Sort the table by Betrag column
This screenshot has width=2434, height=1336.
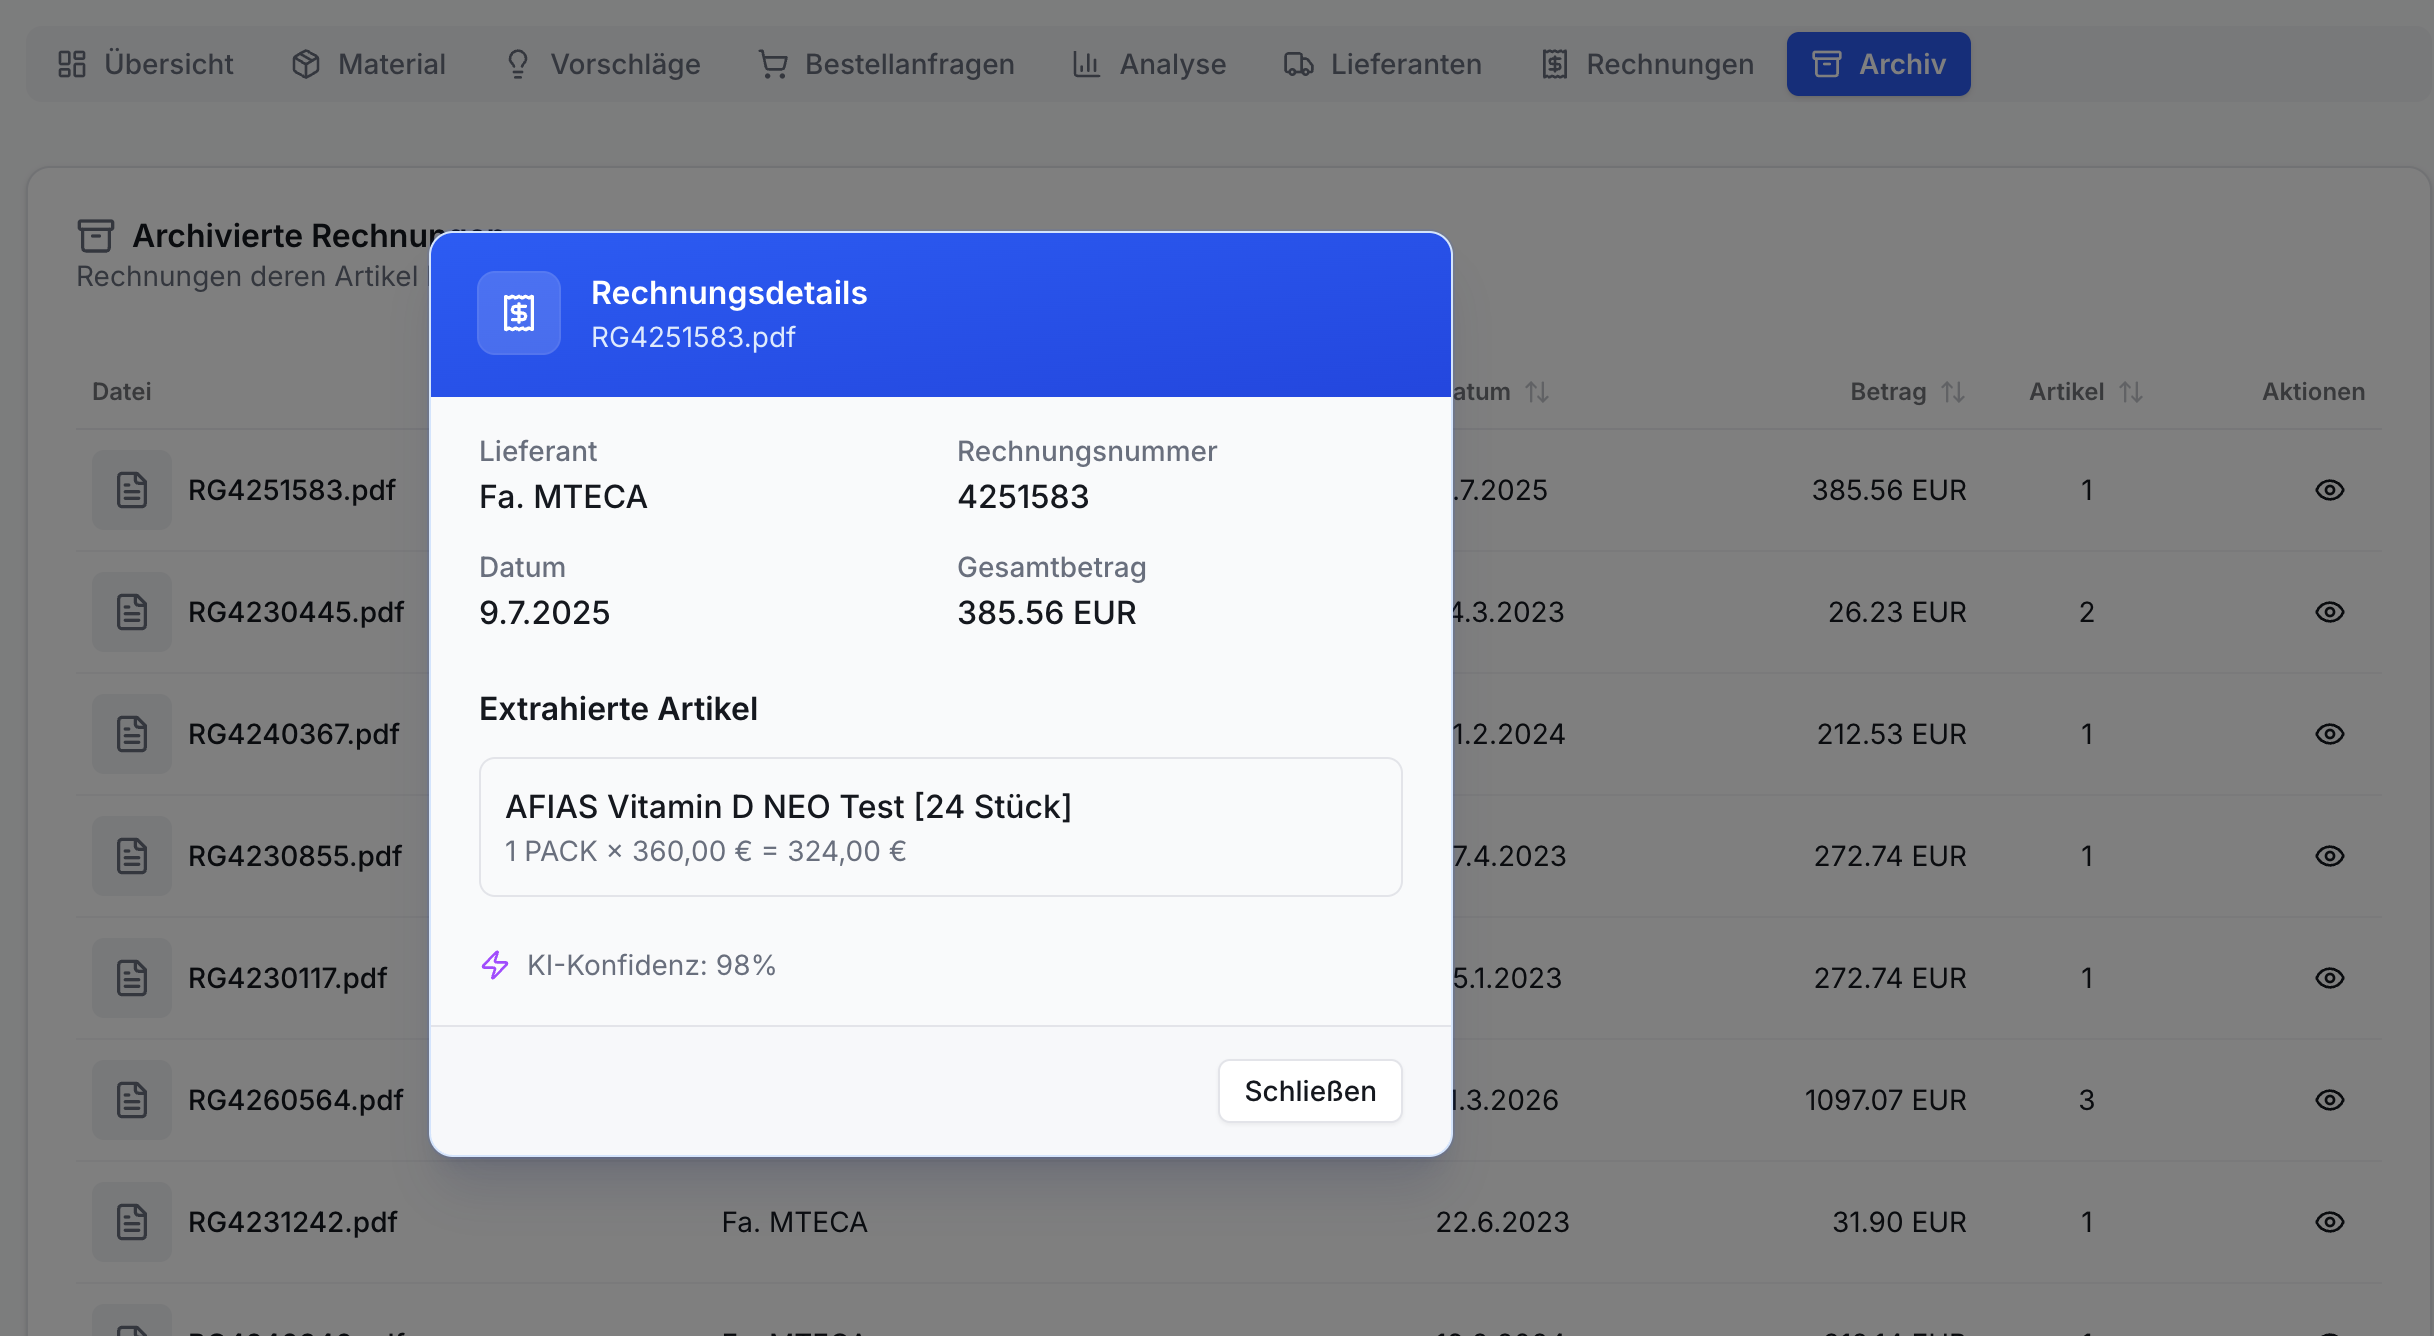(x=1908, y=392)
